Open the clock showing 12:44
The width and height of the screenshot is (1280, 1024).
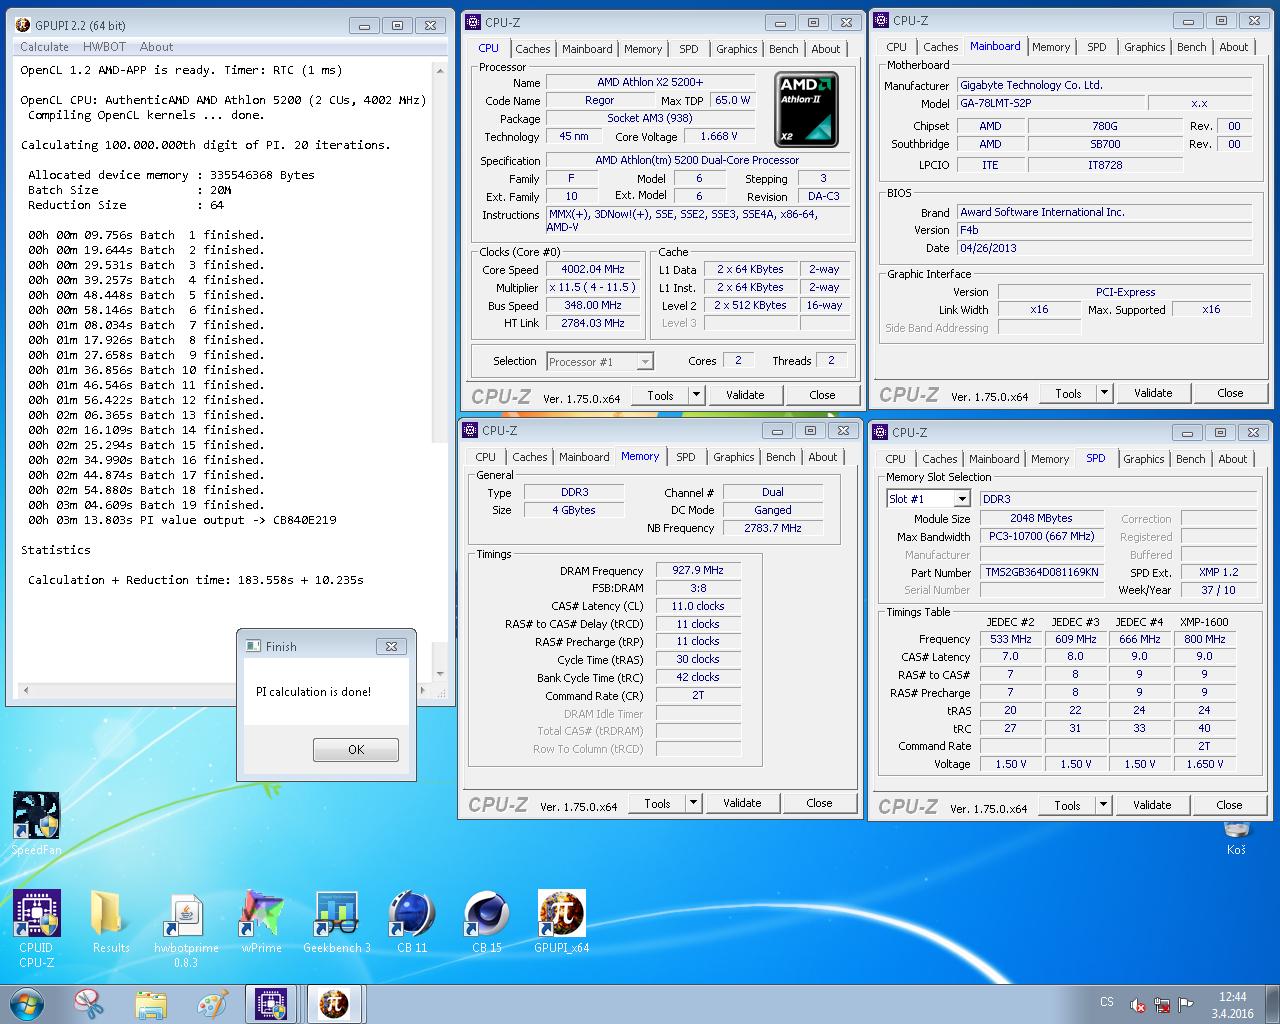(x=1233, y=1004)
